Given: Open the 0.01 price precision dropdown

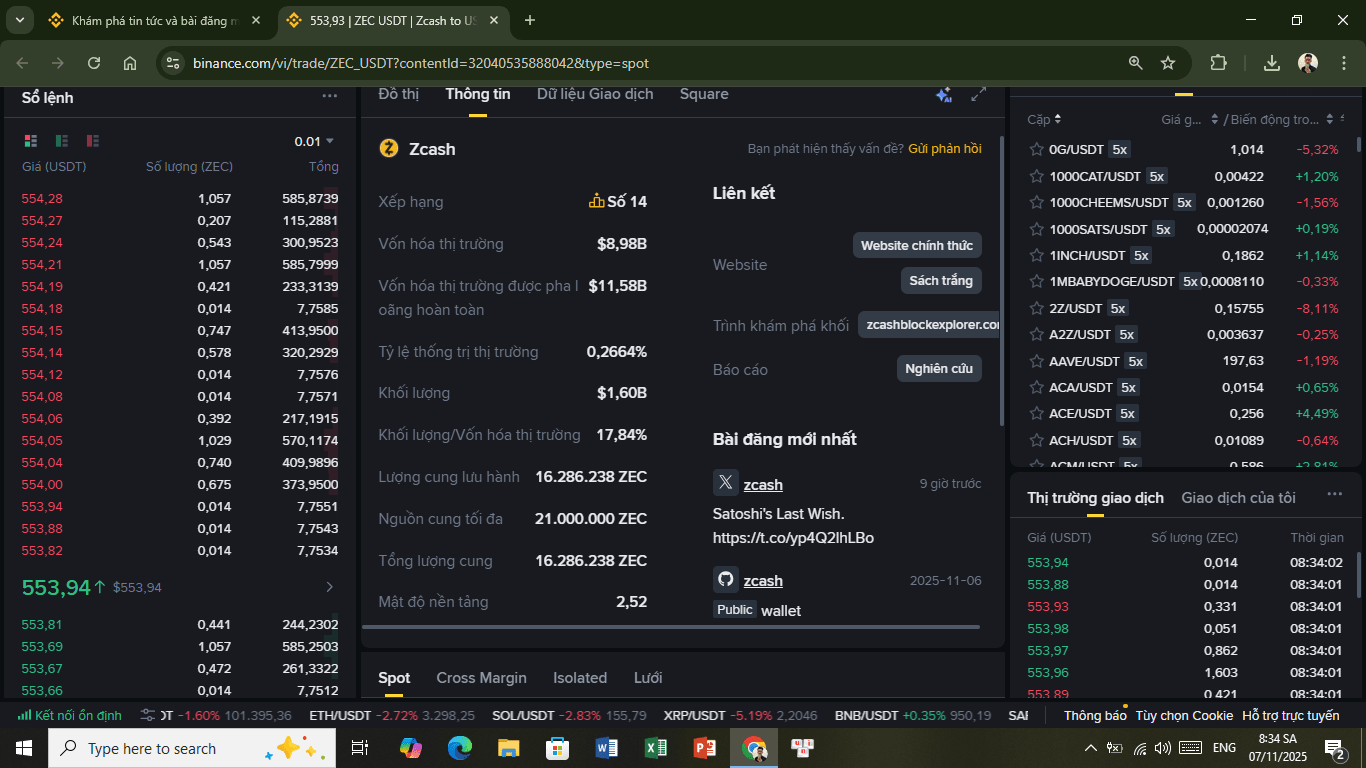Looking at the screenshot, I should (x=314, y=141).
